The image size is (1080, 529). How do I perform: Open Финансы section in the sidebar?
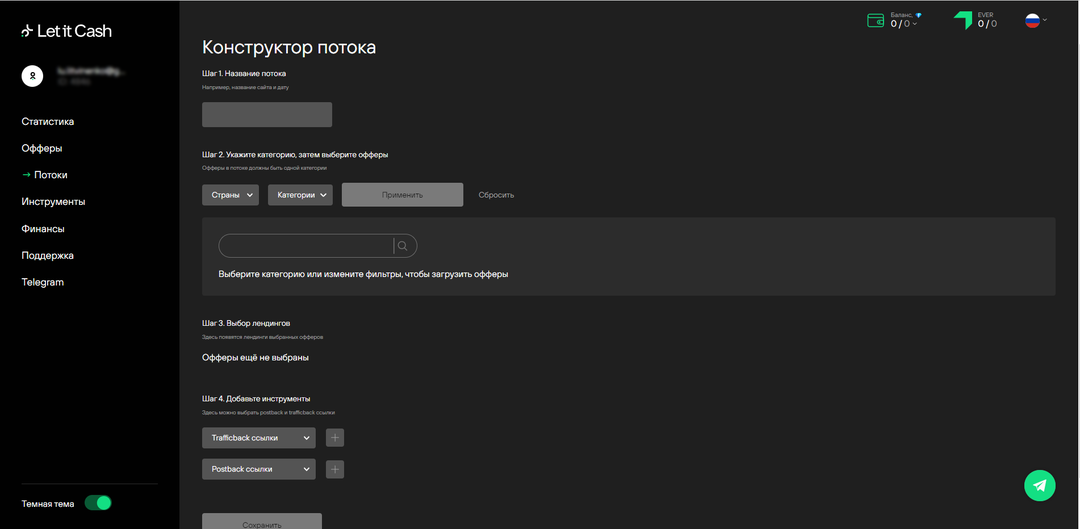43,229
